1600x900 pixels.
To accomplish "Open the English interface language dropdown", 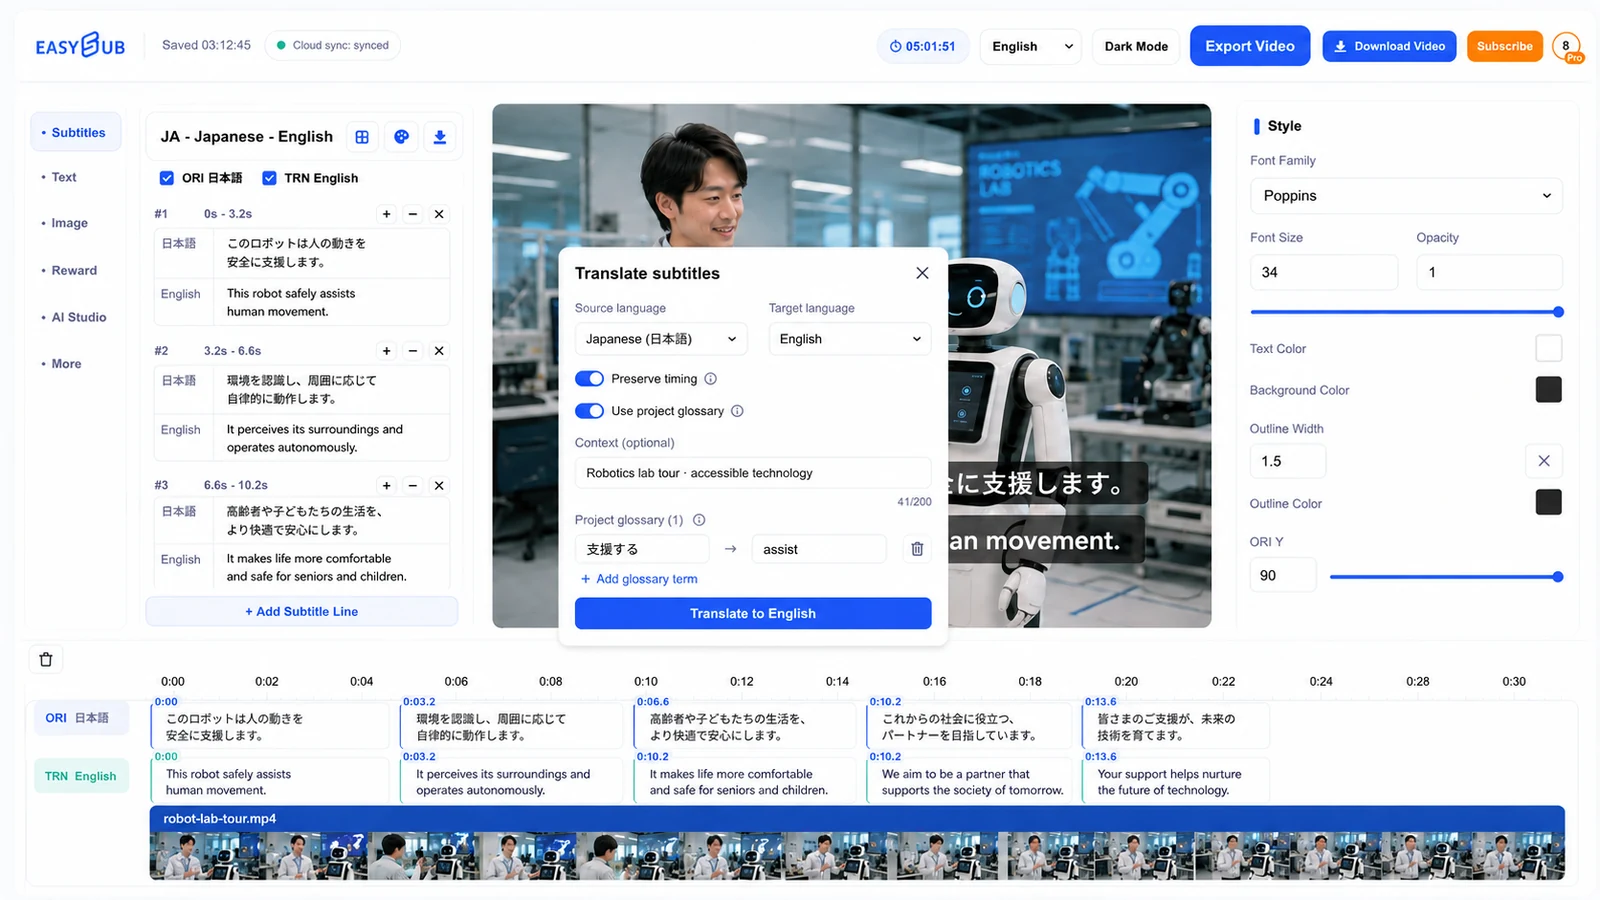I will point(1031,46).
